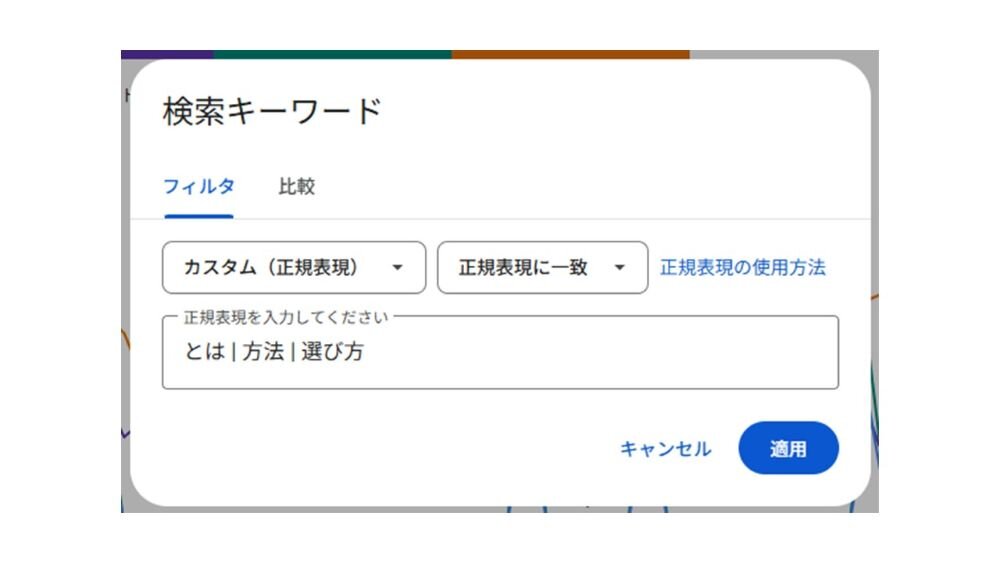Focus the empty area of the regex input field
The width and height of the screenshot is (1000, 563).
click(600, 353)
